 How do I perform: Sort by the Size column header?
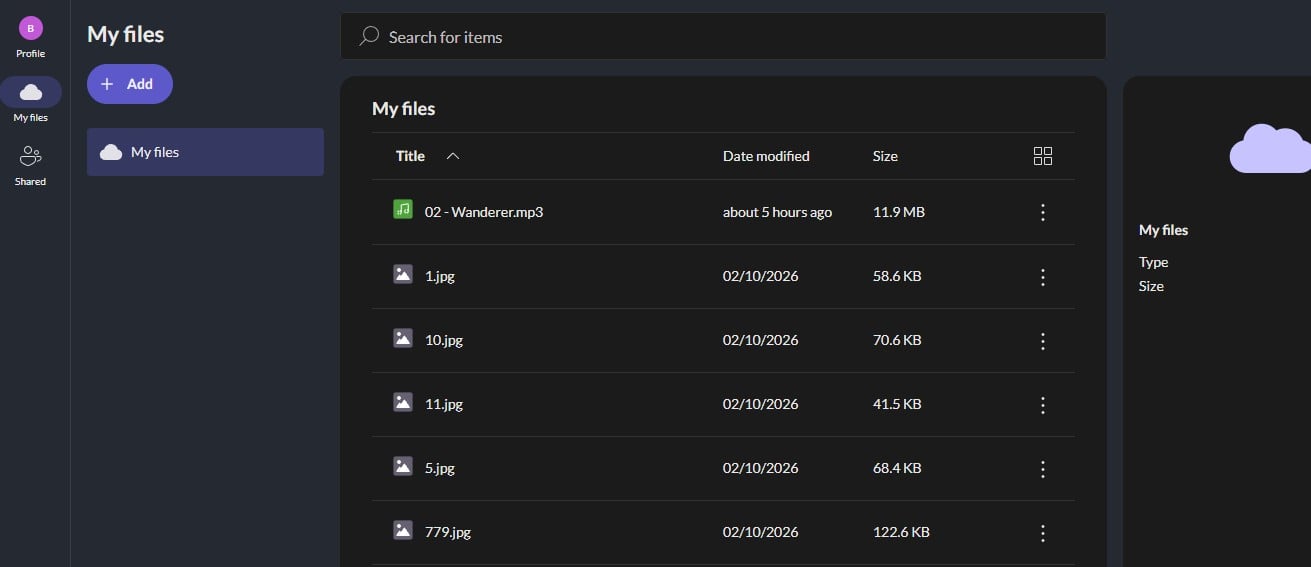[885, 156]
